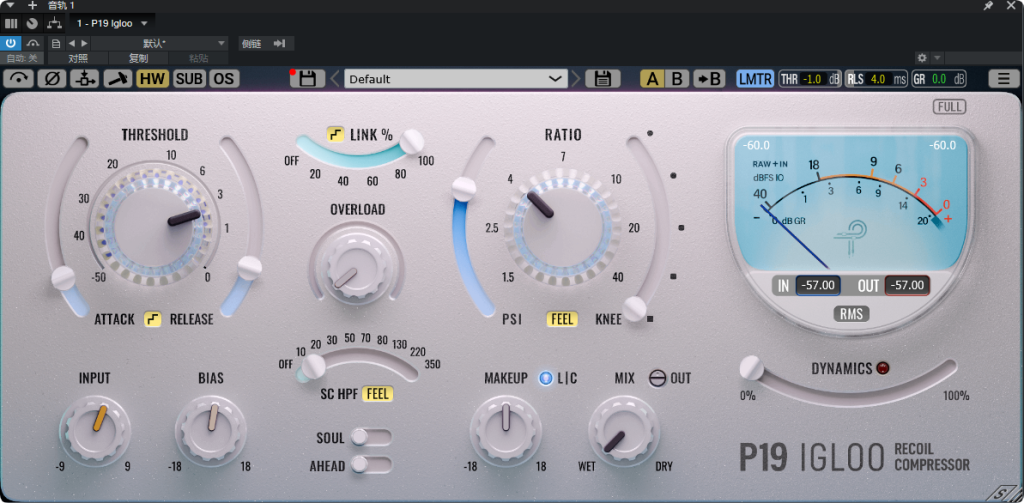
Task: Toggle the FEEL button between PSI and KNEE
Action: click(562, 319)
